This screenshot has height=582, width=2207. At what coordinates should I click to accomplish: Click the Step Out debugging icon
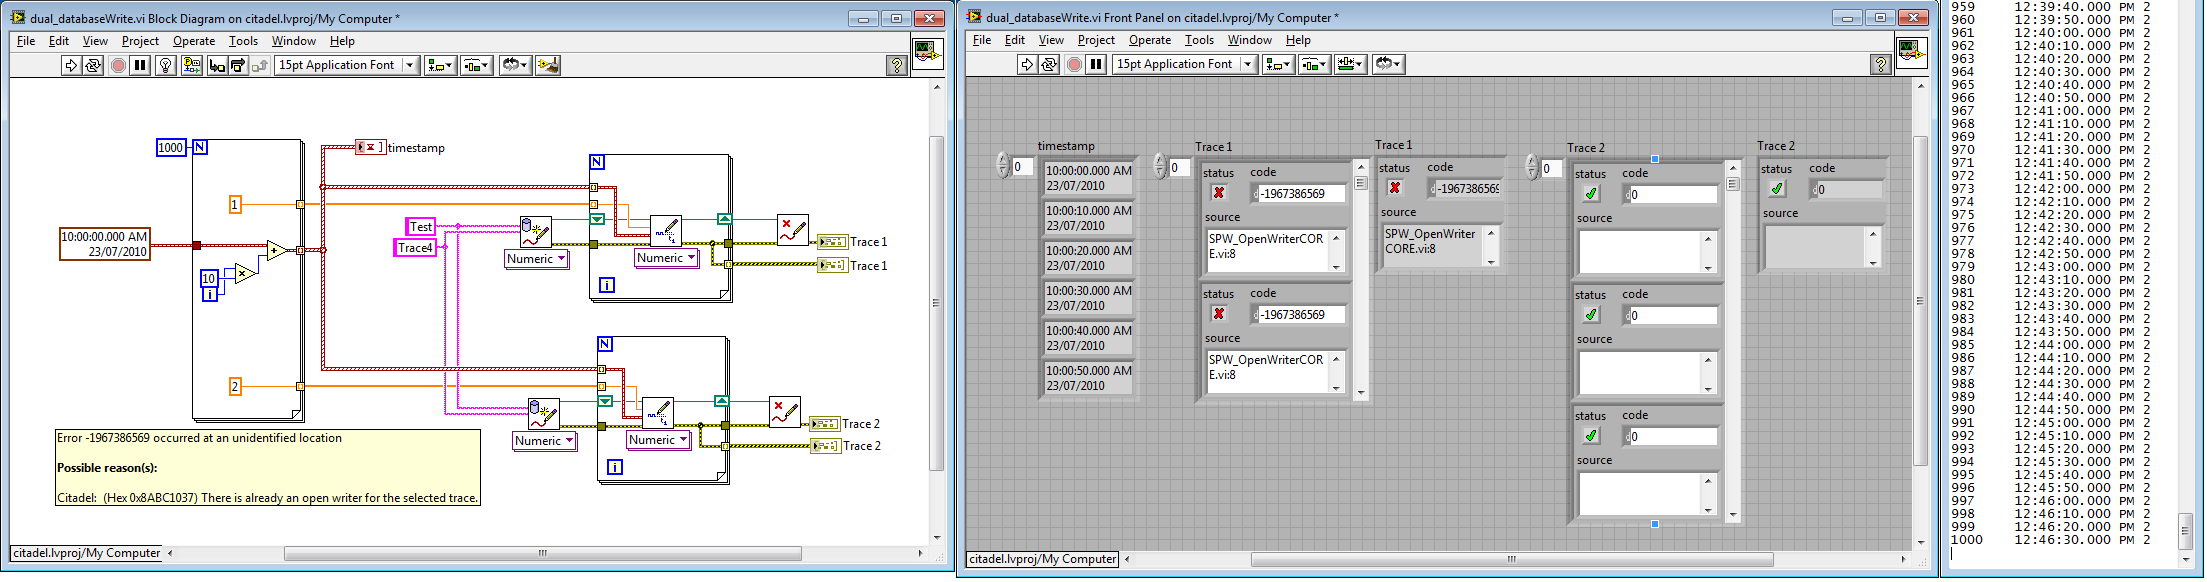click(259, 65)
